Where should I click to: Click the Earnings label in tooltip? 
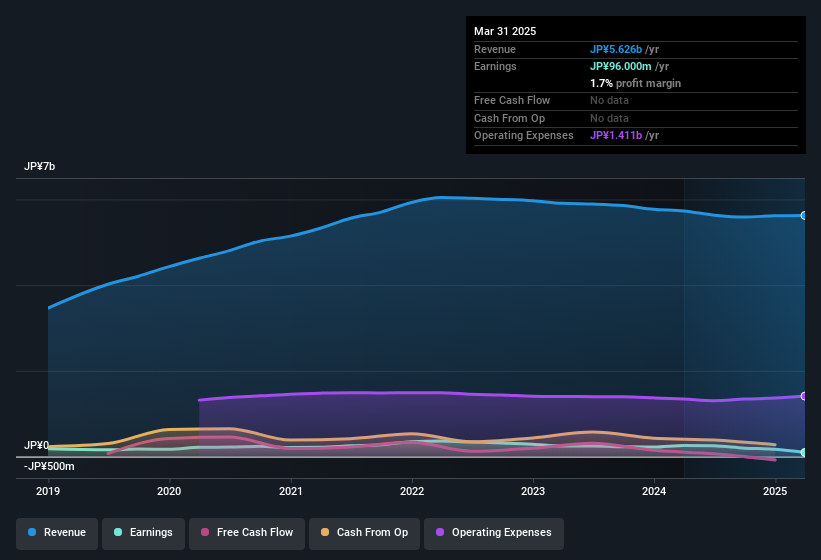(495, 66)
